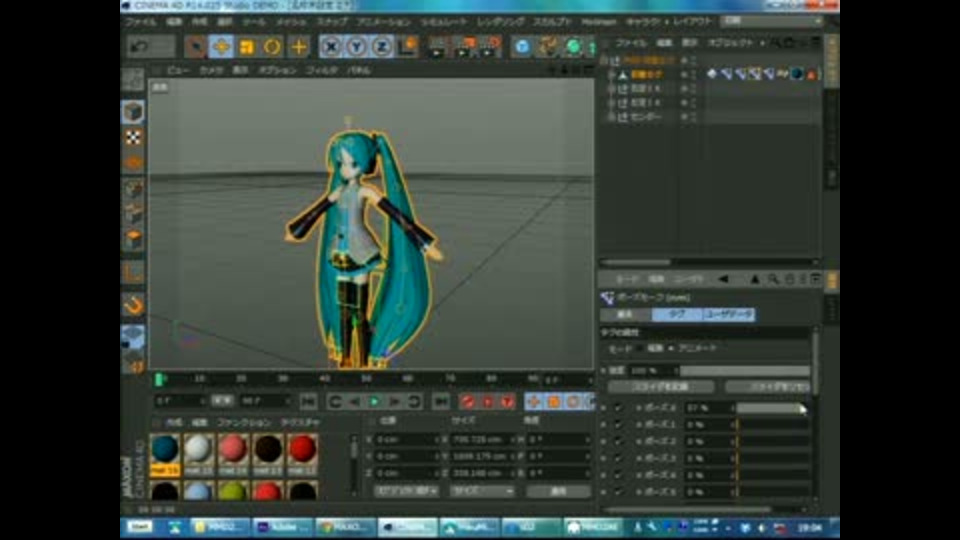Click the Enable Axis L-shaped icon
The height and width of the screenshot is (540, 960).
pos(133,272)
